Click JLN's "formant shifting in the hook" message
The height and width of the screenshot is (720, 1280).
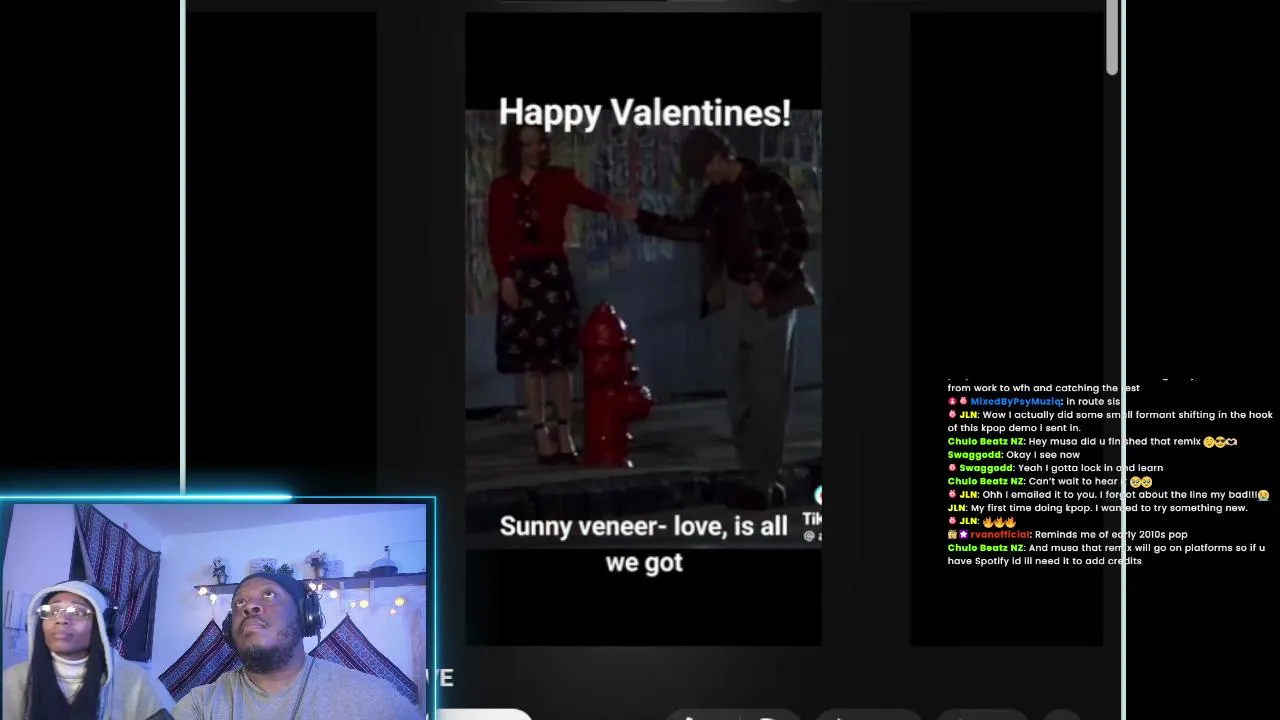(1110, 421)
